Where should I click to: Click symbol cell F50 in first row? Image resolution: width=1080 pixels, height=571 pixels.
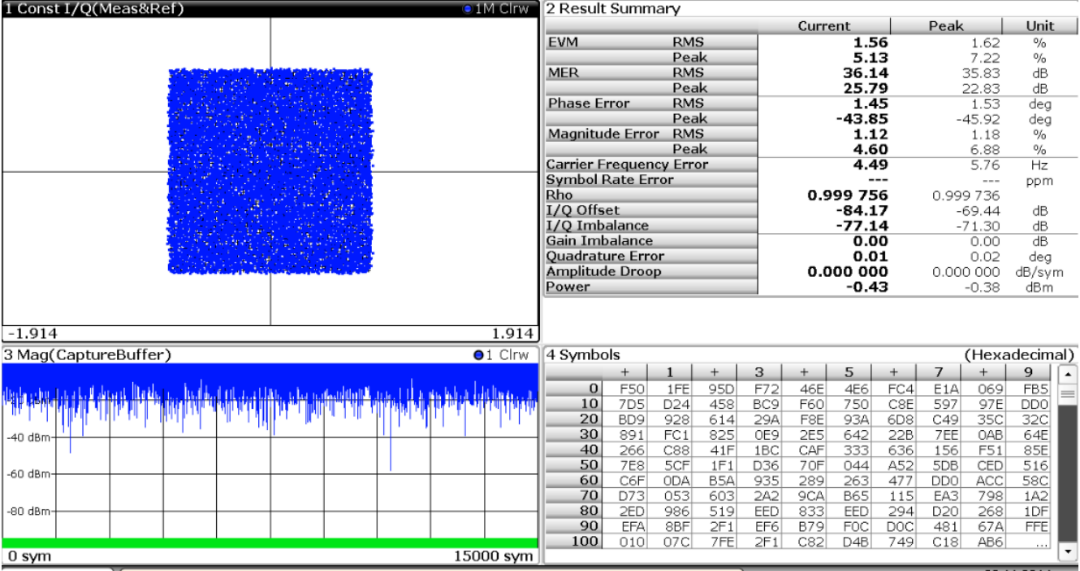624,388
